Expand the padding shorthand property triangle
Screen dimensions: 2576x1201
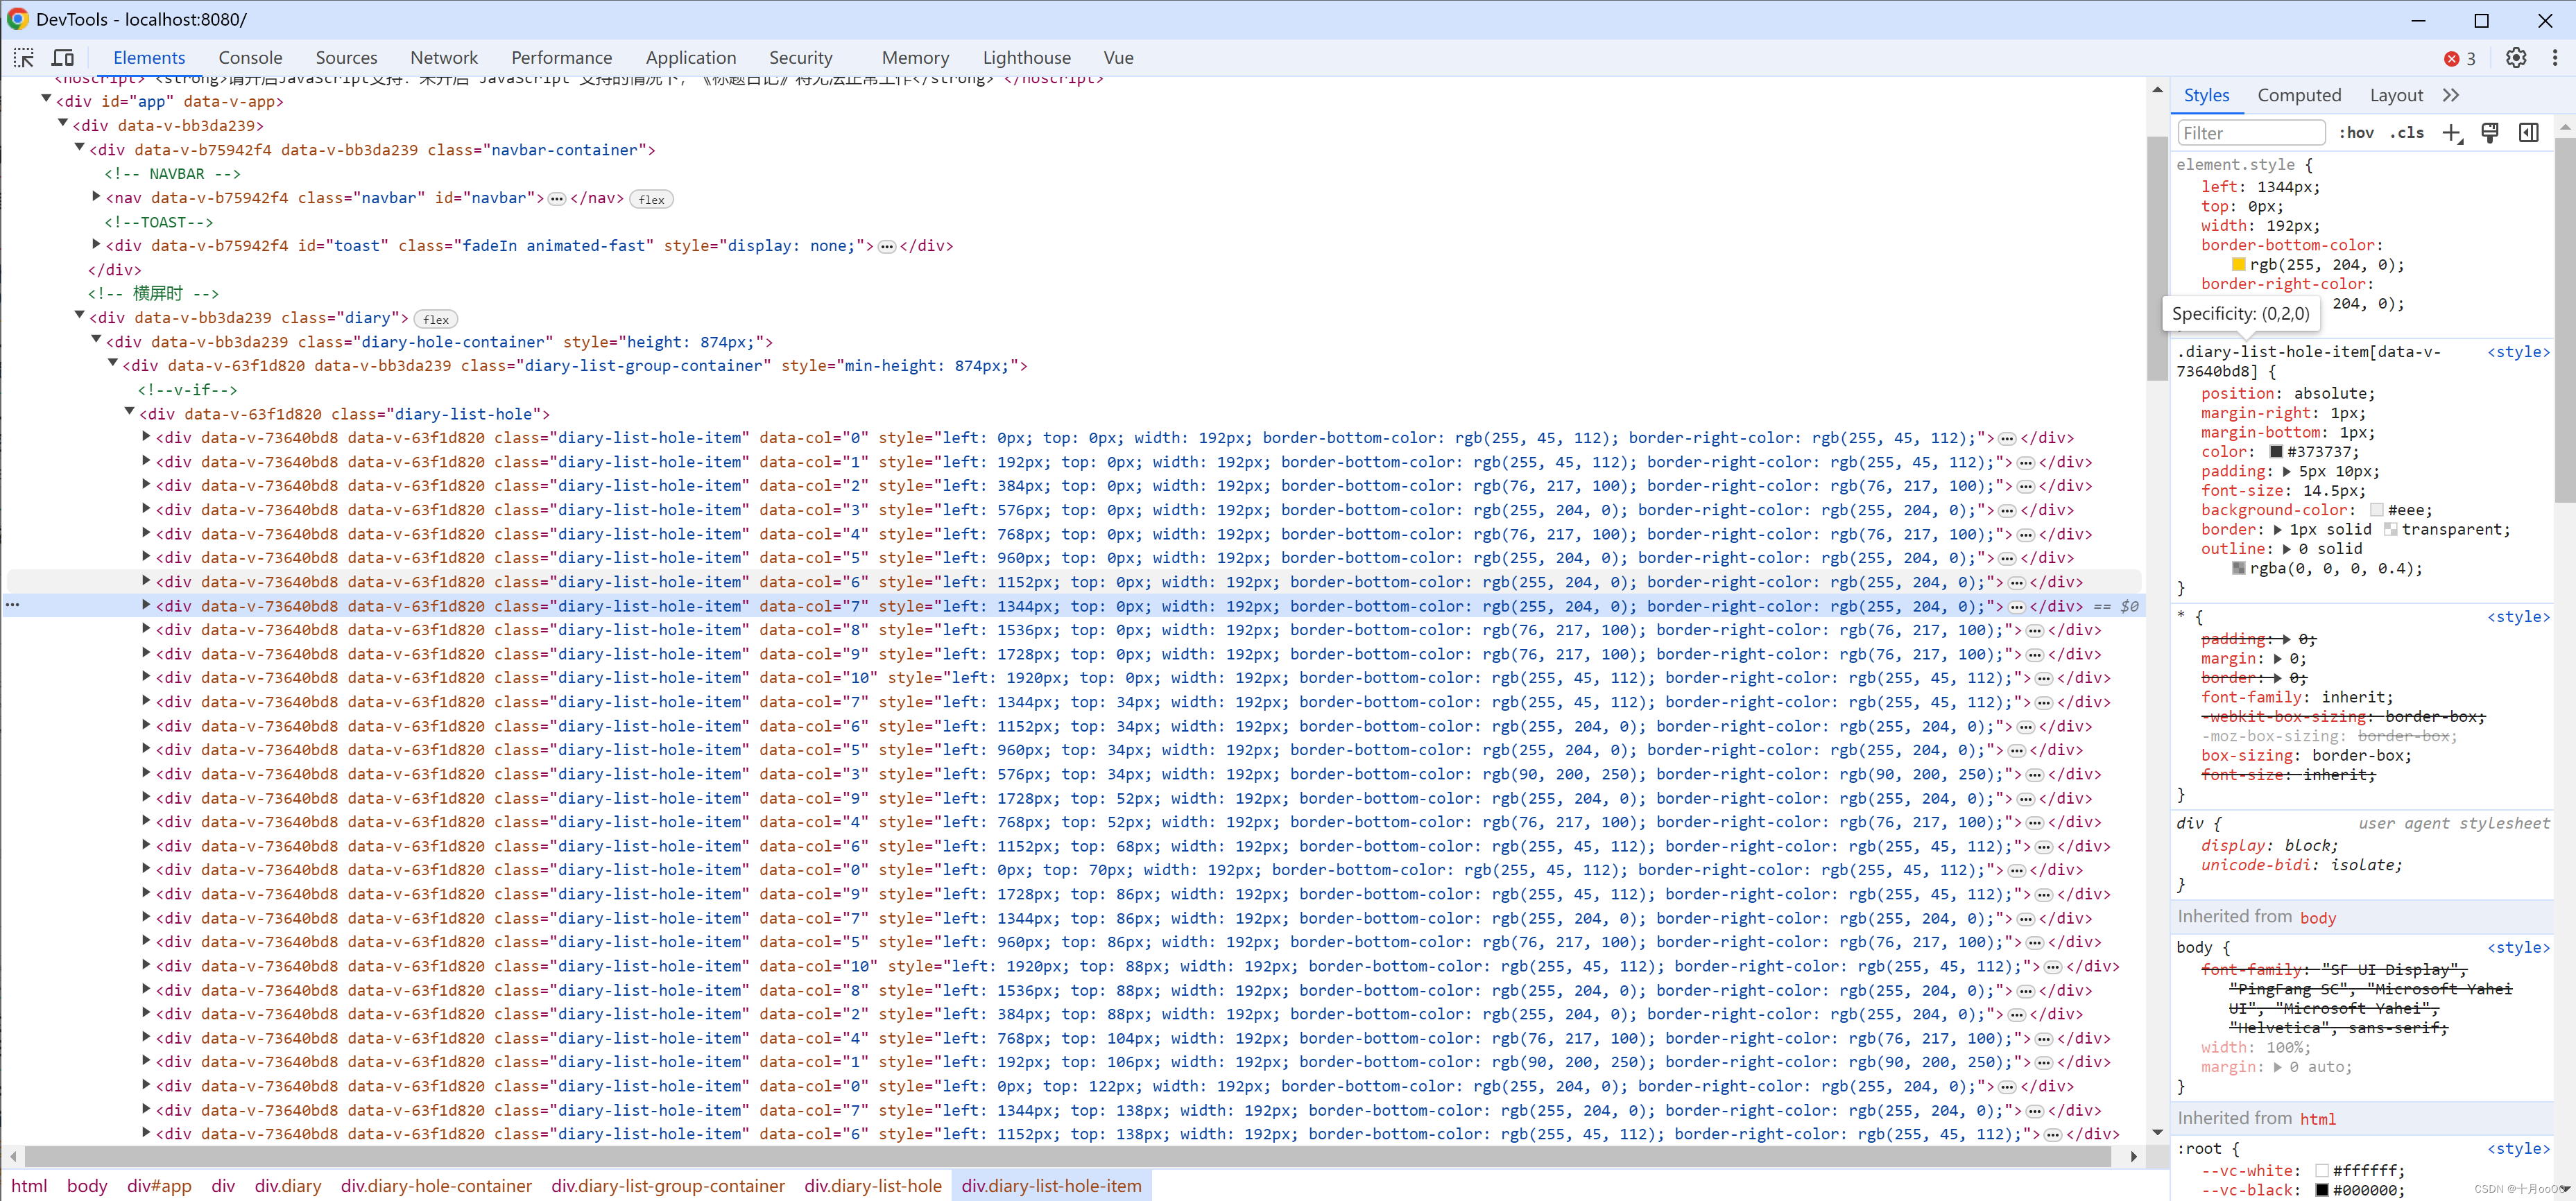point(2286,471)
